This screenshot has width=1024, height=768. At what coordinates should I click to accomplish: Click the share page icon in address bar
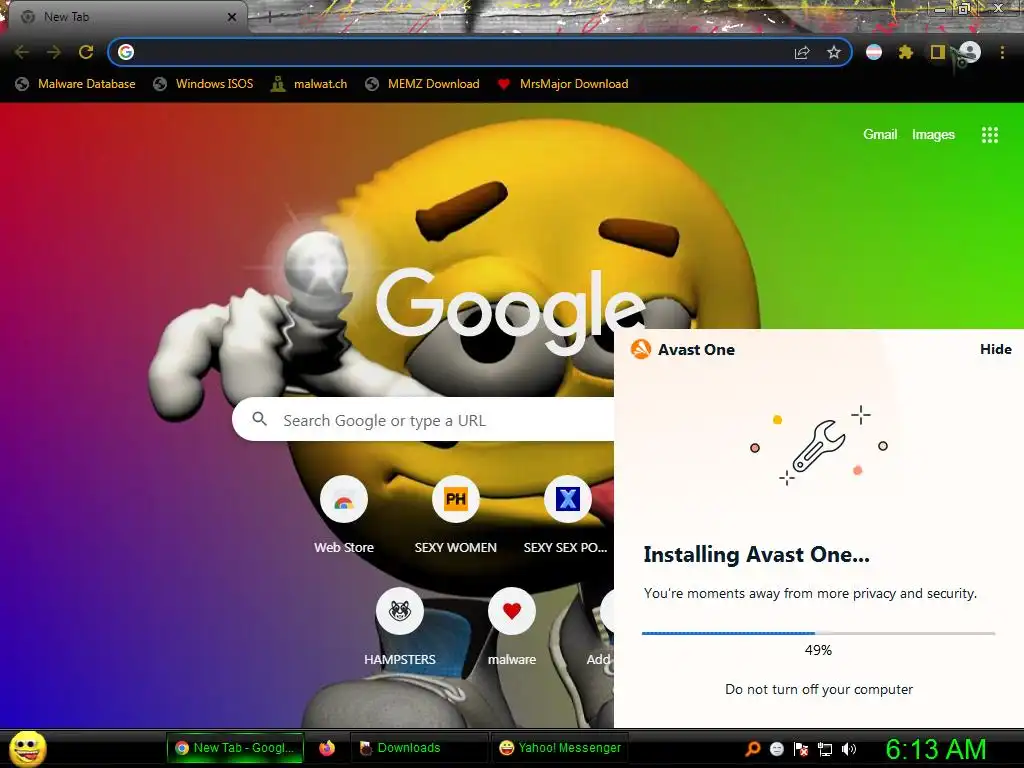802,52
